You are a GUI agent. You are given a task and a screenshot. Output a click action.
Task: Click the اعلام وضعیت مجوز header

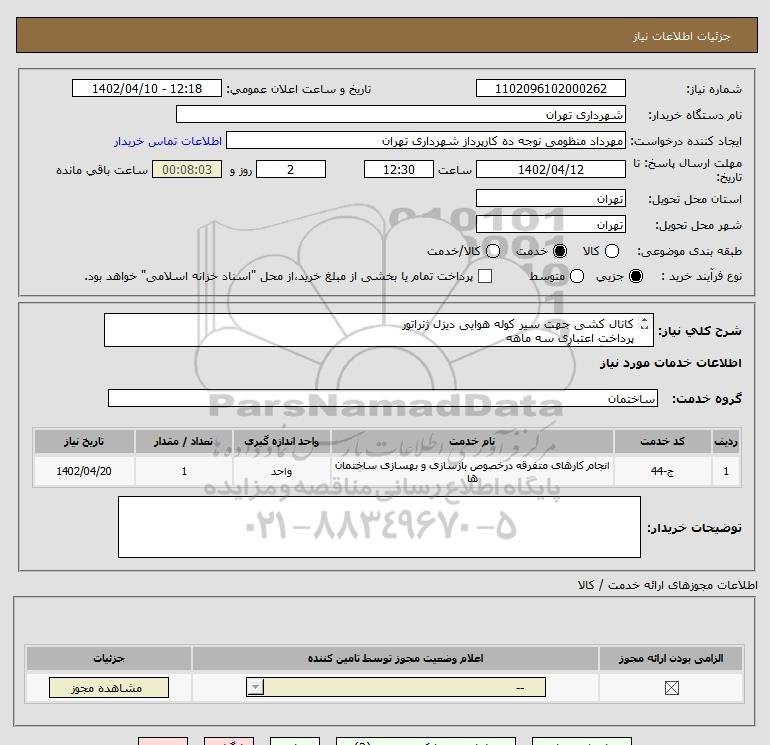(395, 658)
